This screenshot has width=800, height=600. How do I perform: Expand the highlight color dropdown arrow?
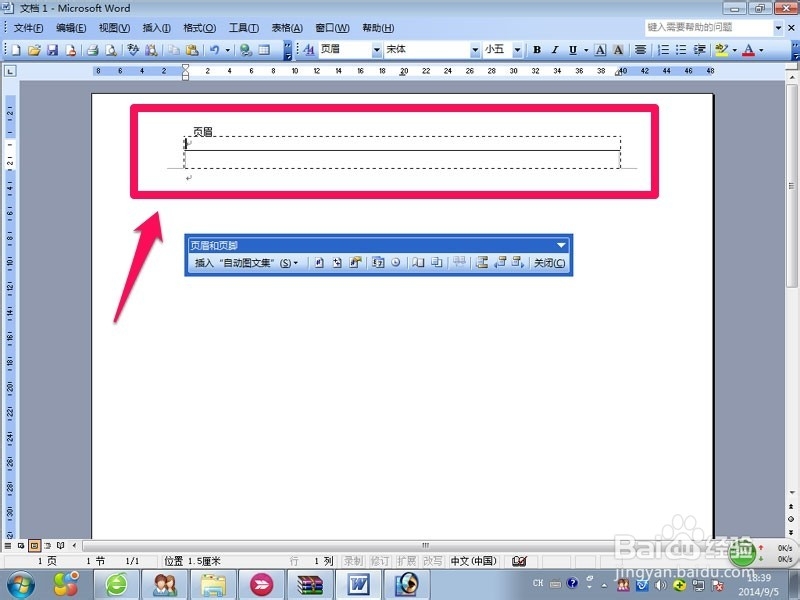(735, 50)
